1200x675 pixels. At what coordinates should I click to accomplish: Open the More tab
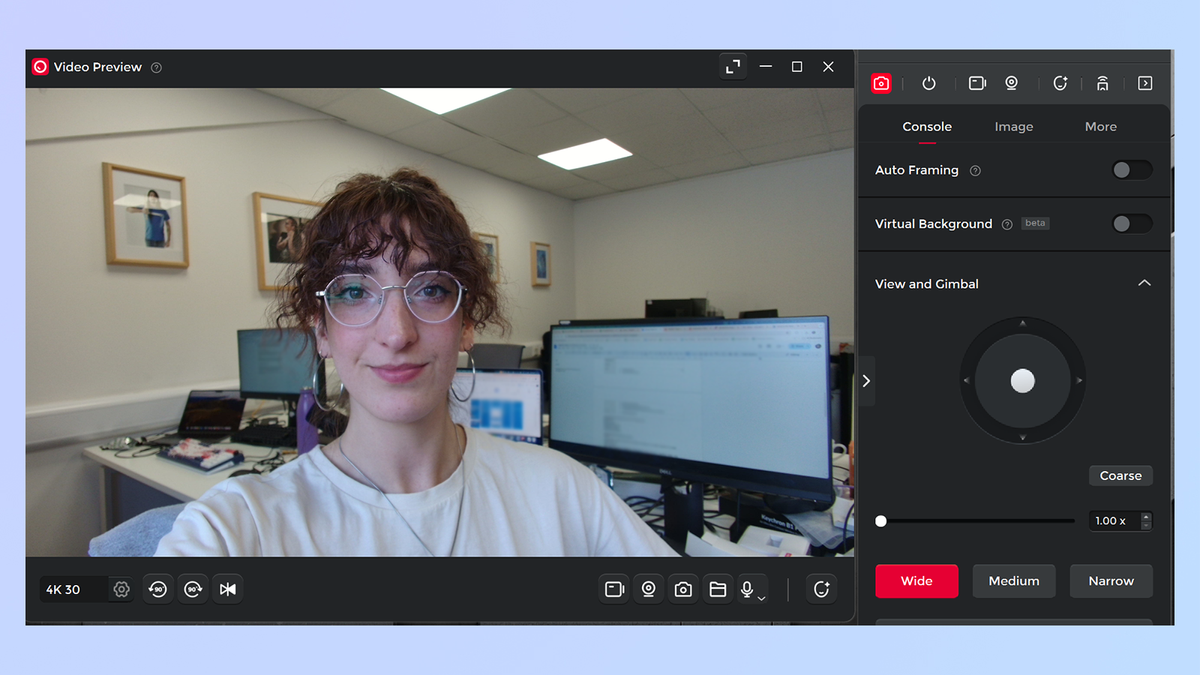click(1100, 126)
